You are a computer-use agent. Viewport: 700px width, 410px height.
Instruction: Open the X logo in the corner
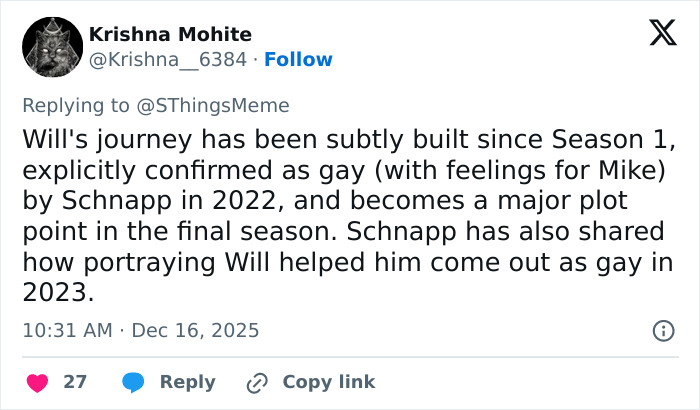tap(656, 34)
